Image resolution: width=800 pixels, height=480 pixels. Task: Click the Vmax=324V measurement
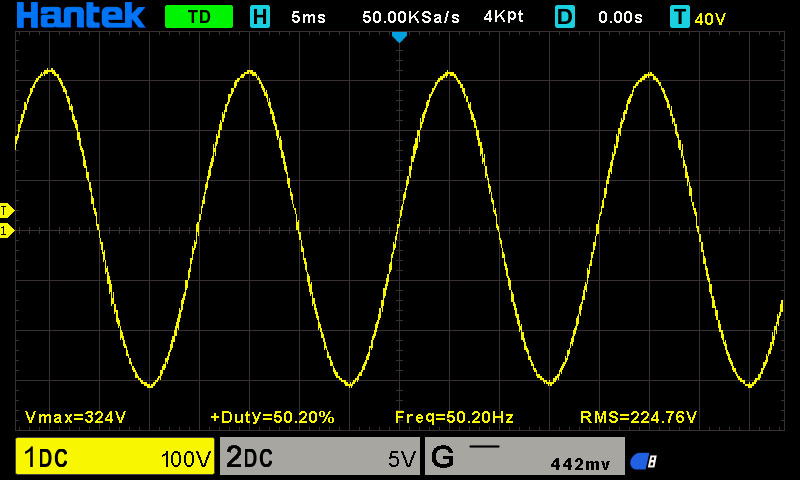[x=76, y=417]
